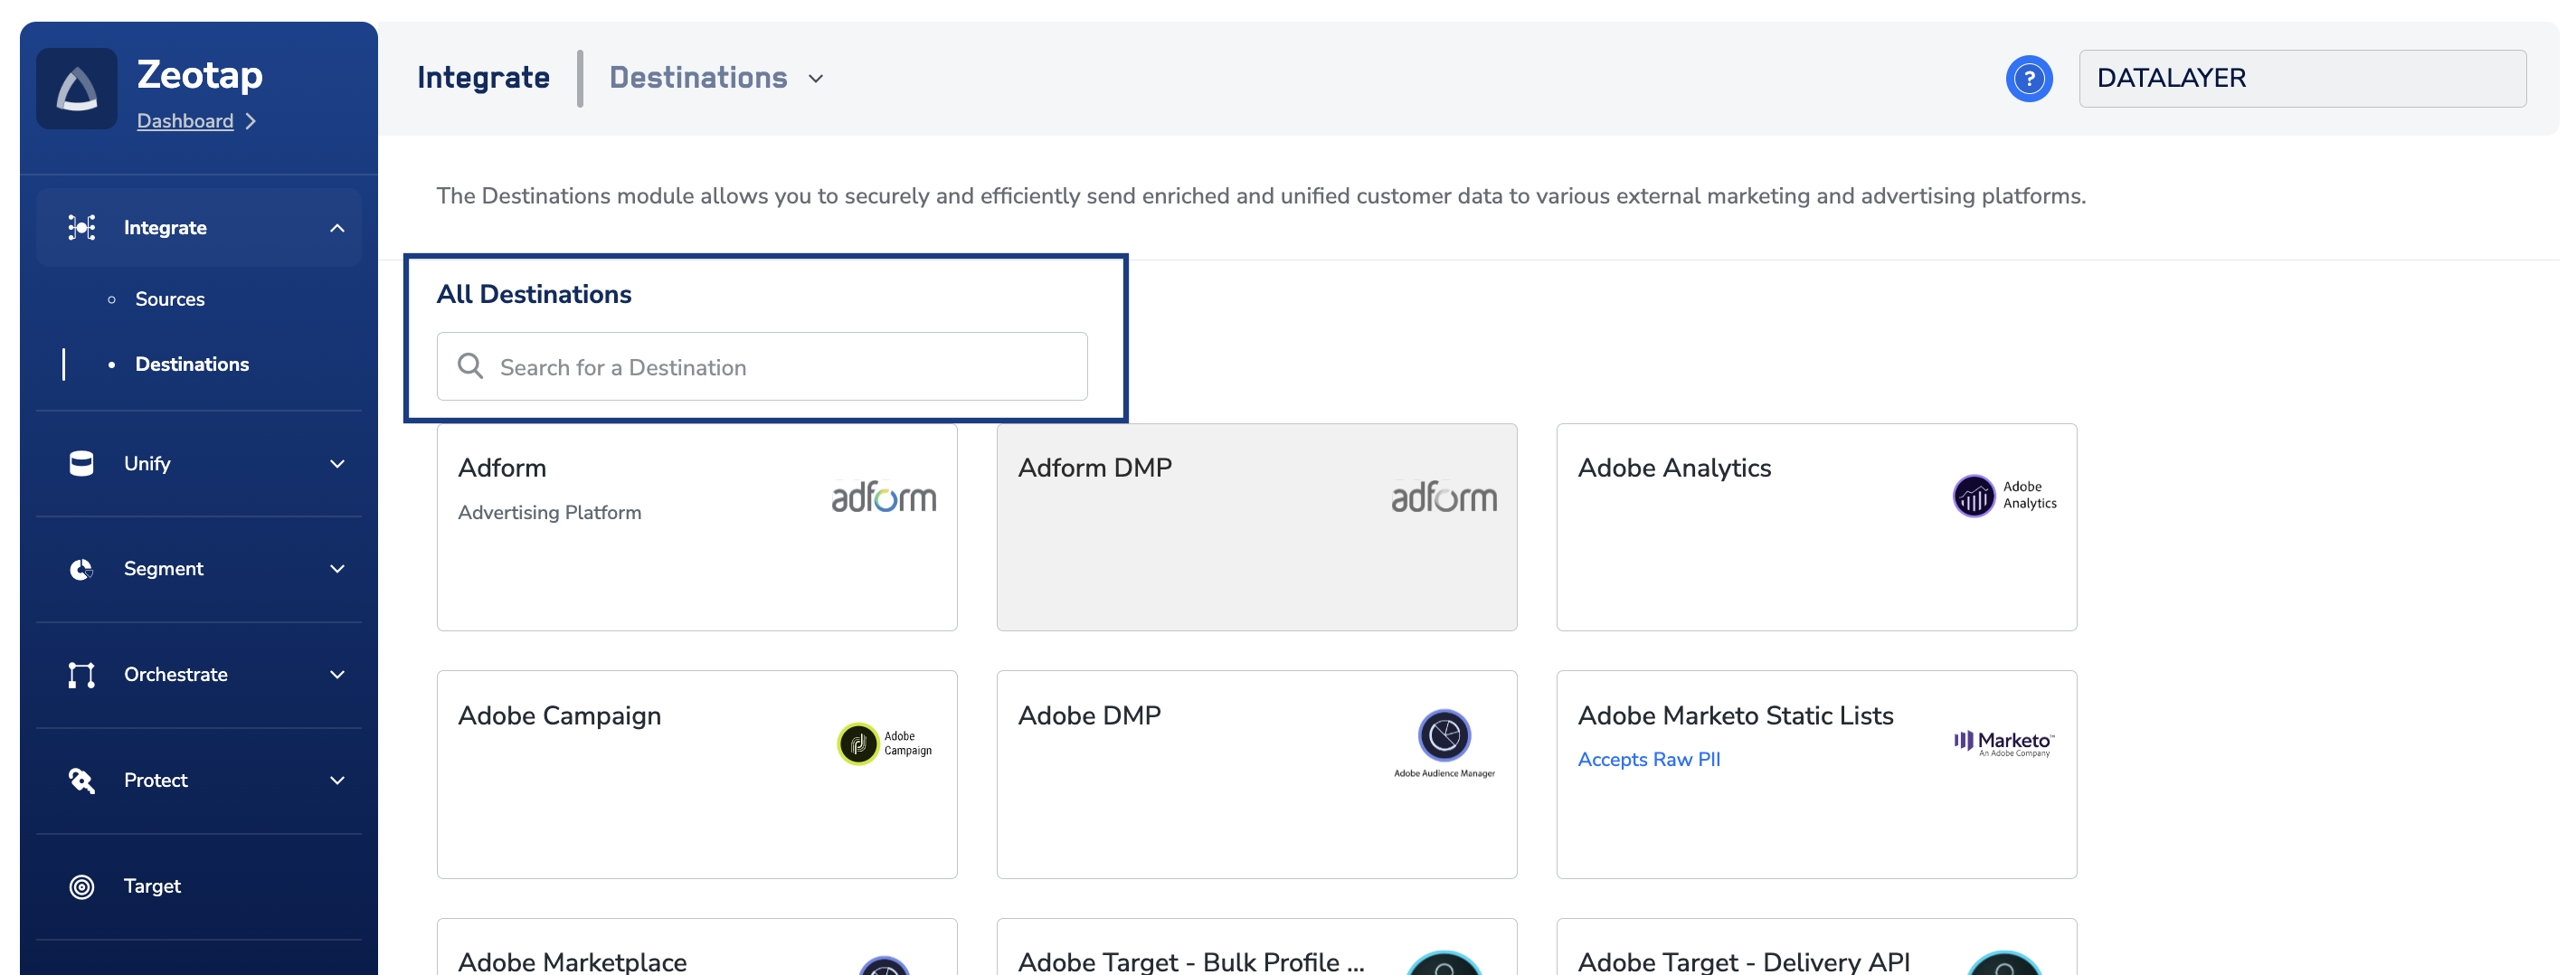Viewport: 2576px width, 975px height.
Task: Open the Dashboard link
Action: (185, 121)
